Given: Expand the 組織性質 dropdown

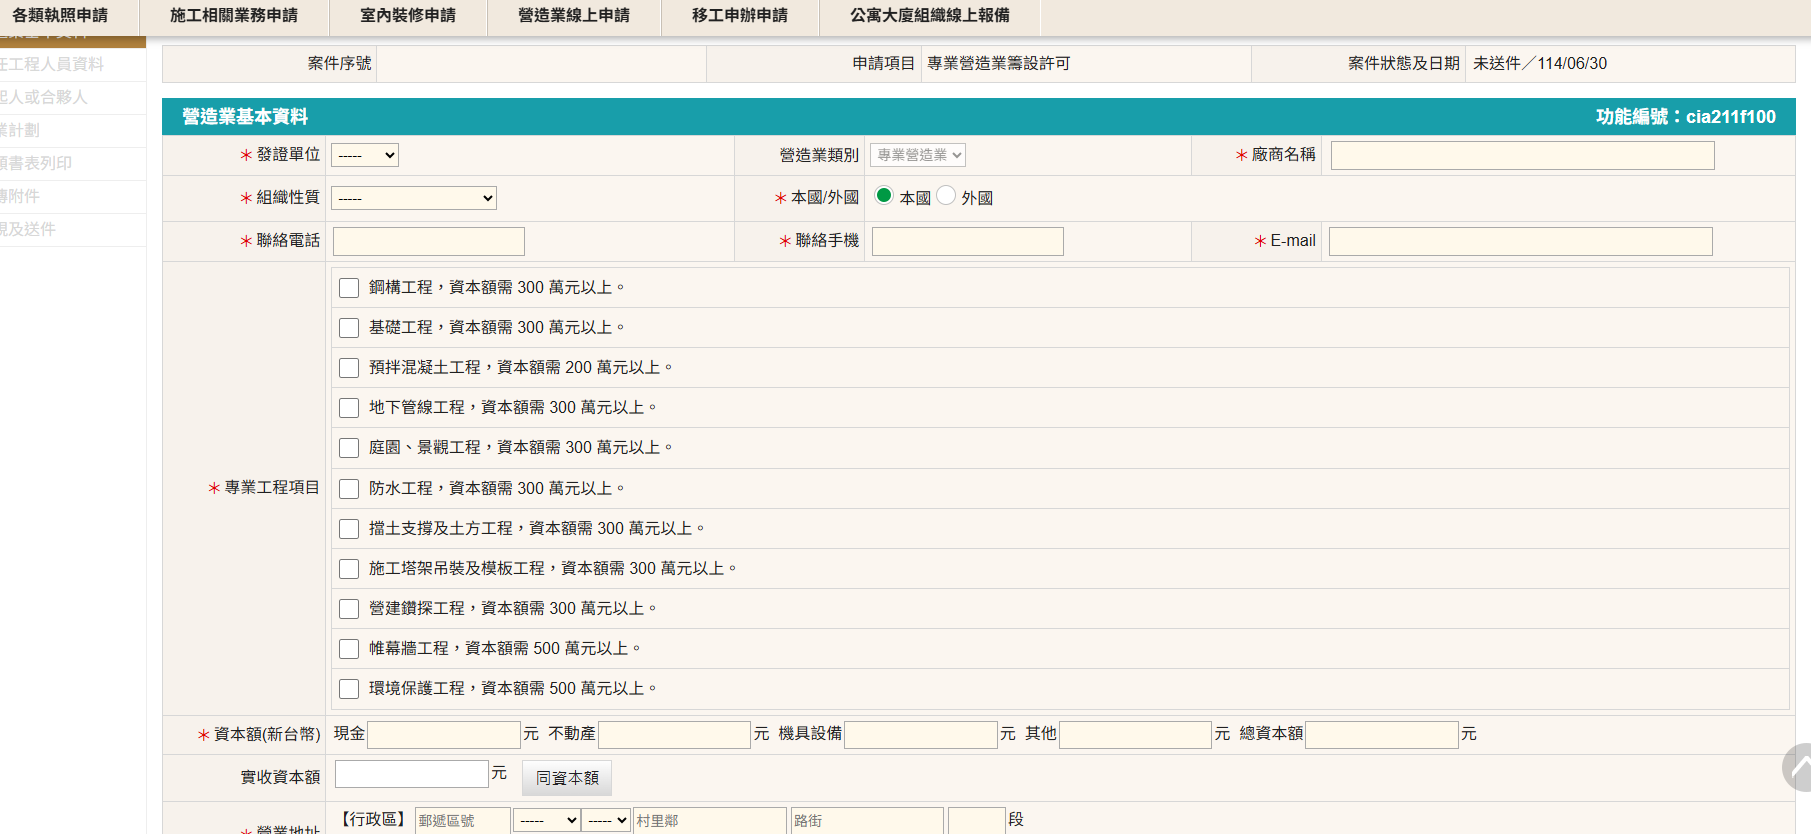Looking at the screenshot, I should 414,198.
